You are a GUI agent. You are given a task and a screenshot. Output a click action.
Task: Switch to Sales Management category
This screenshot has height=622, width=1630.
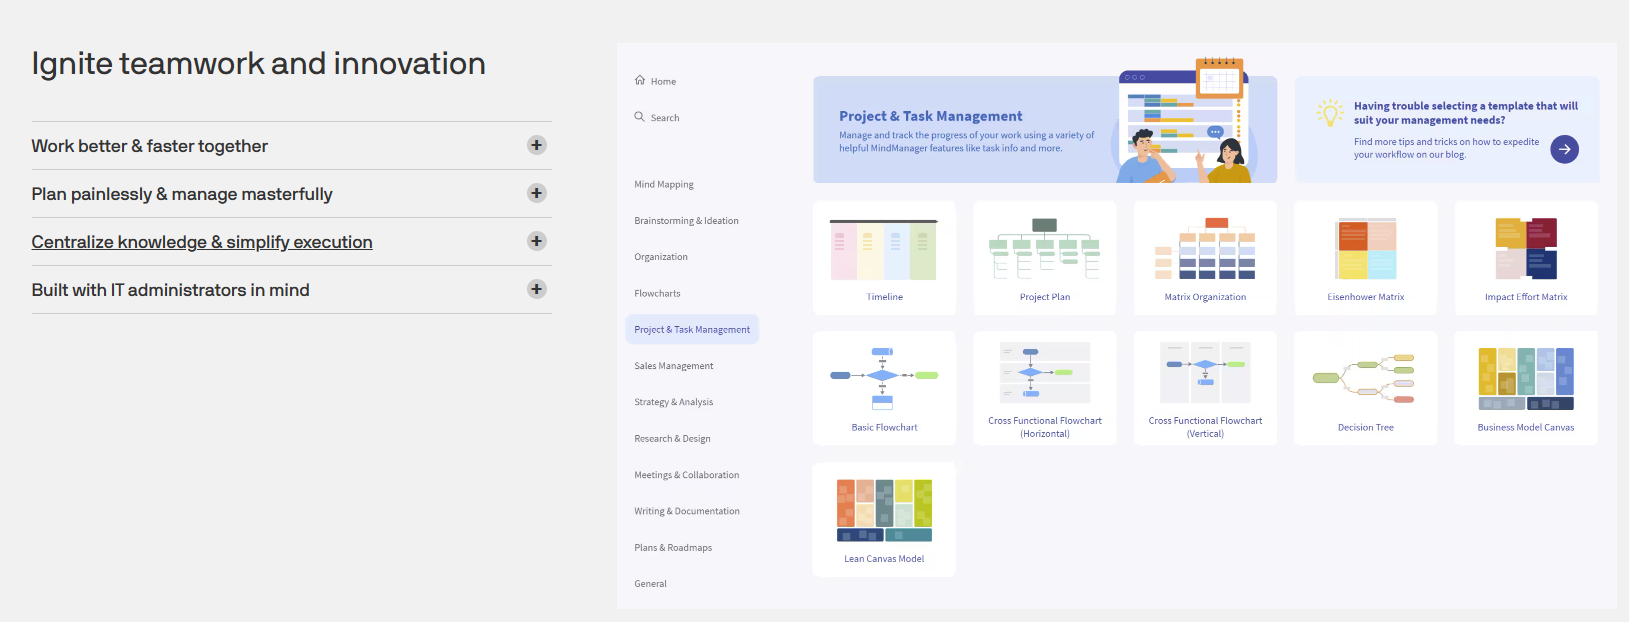click(674, 366)
